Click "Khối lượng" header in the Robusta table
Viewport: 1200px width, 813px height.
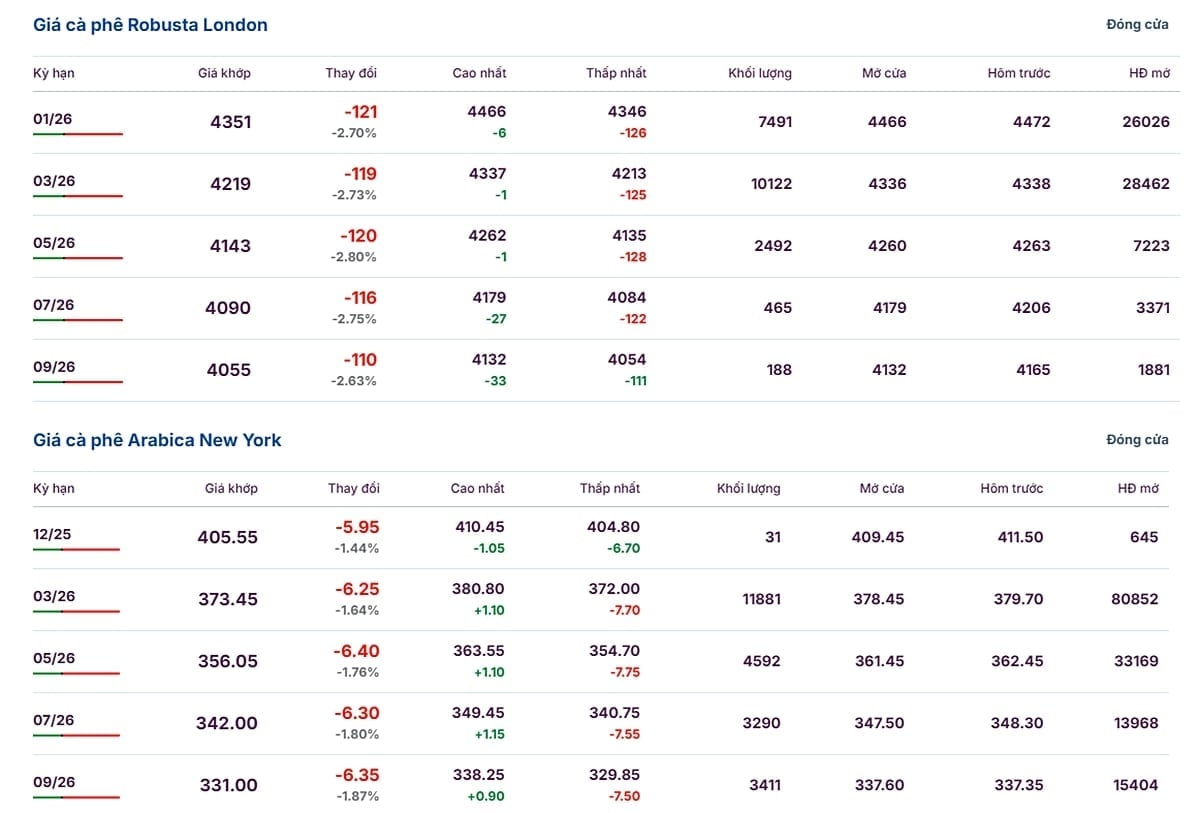click(x=760, y=73)
